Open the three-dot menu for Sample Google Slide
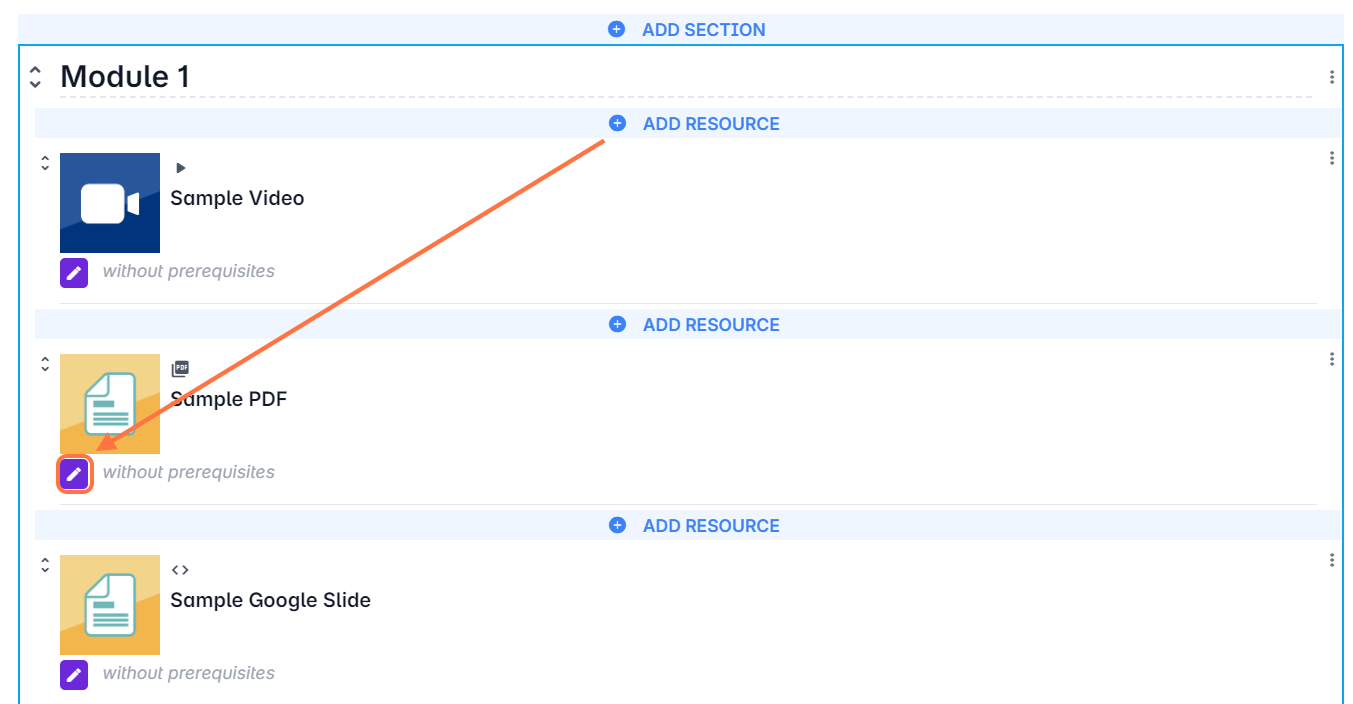 [1332, 560]
